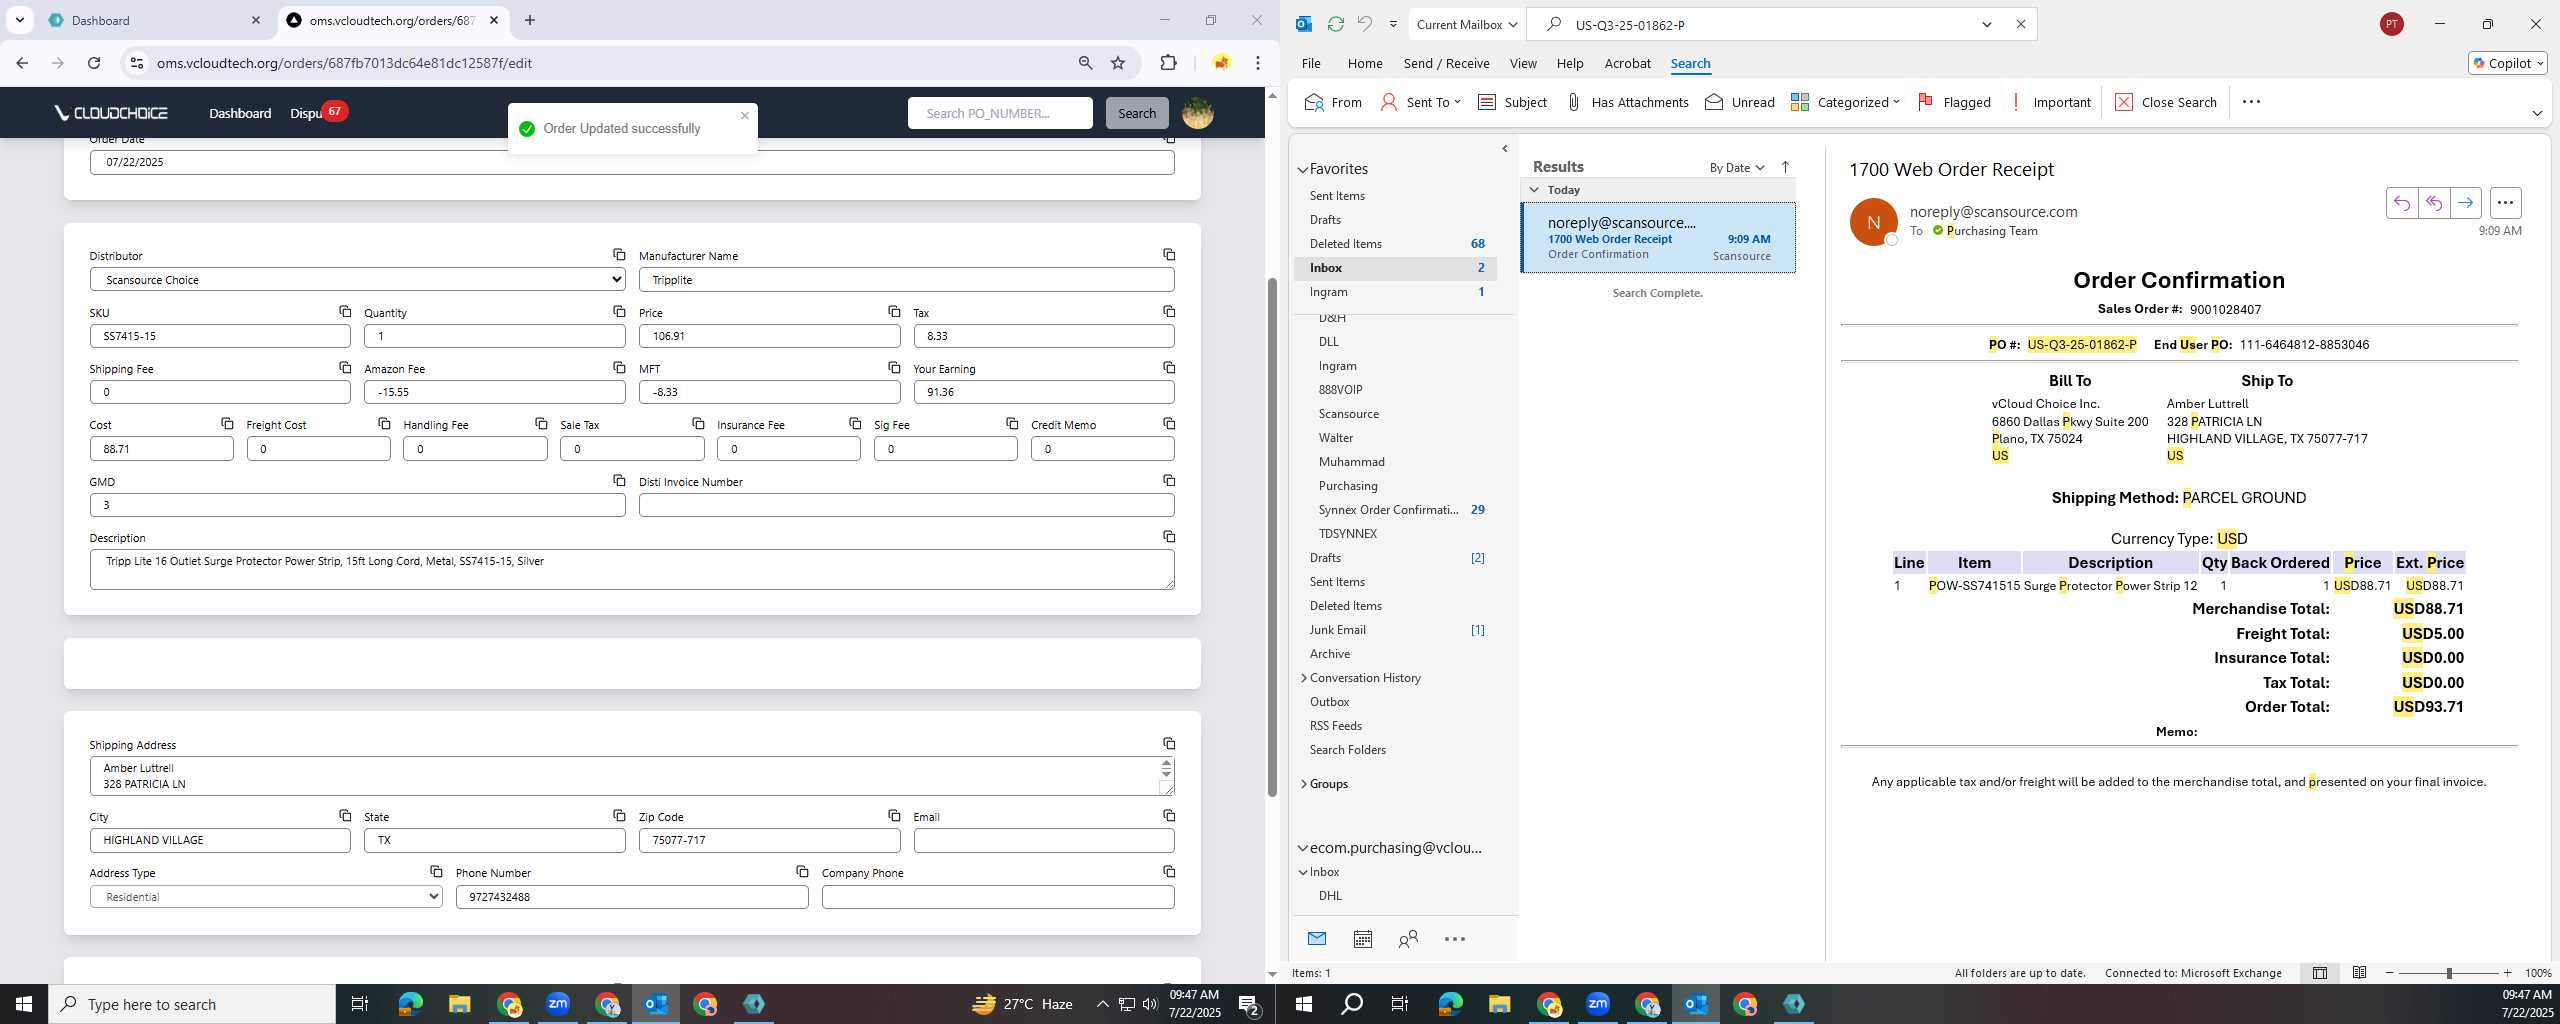Viewport: 2560px width, 1024px height.
Task: Open Outlook Home tab
Action: [1365, 63]
